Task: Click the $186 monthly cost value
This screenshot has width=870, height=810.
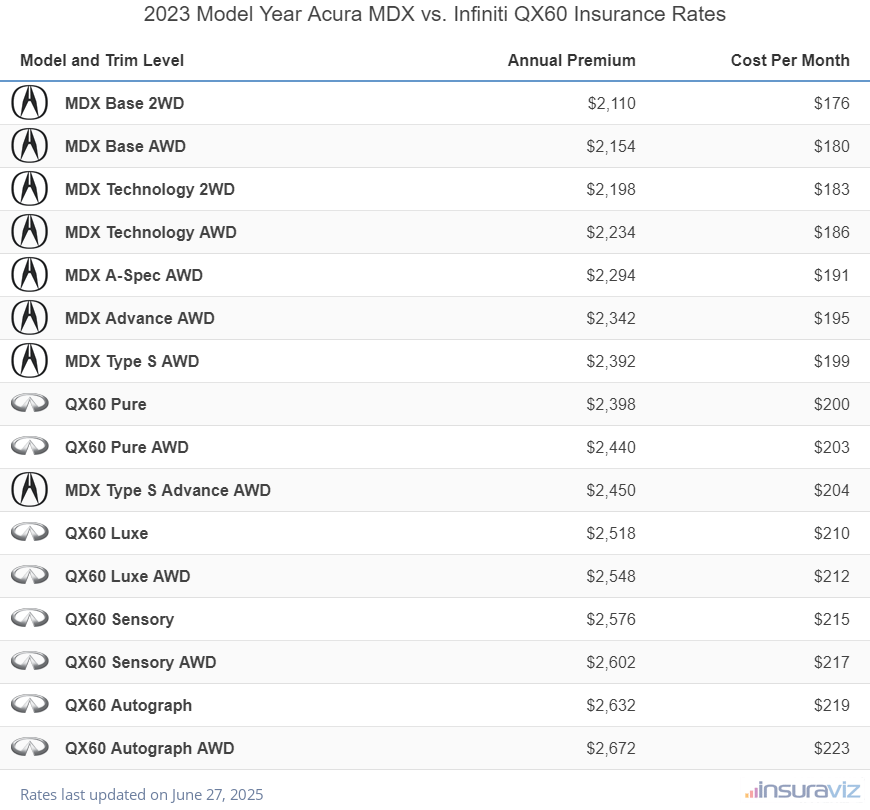Action: click(x=832, y=232)
